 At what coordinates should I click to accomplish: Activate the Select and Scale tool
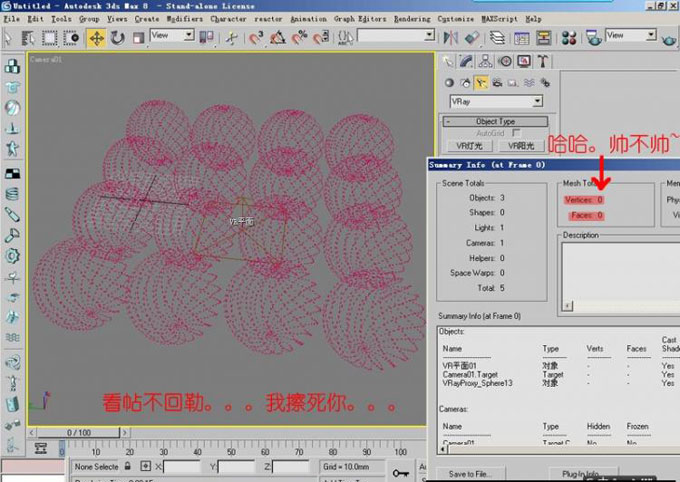point(138,38)
